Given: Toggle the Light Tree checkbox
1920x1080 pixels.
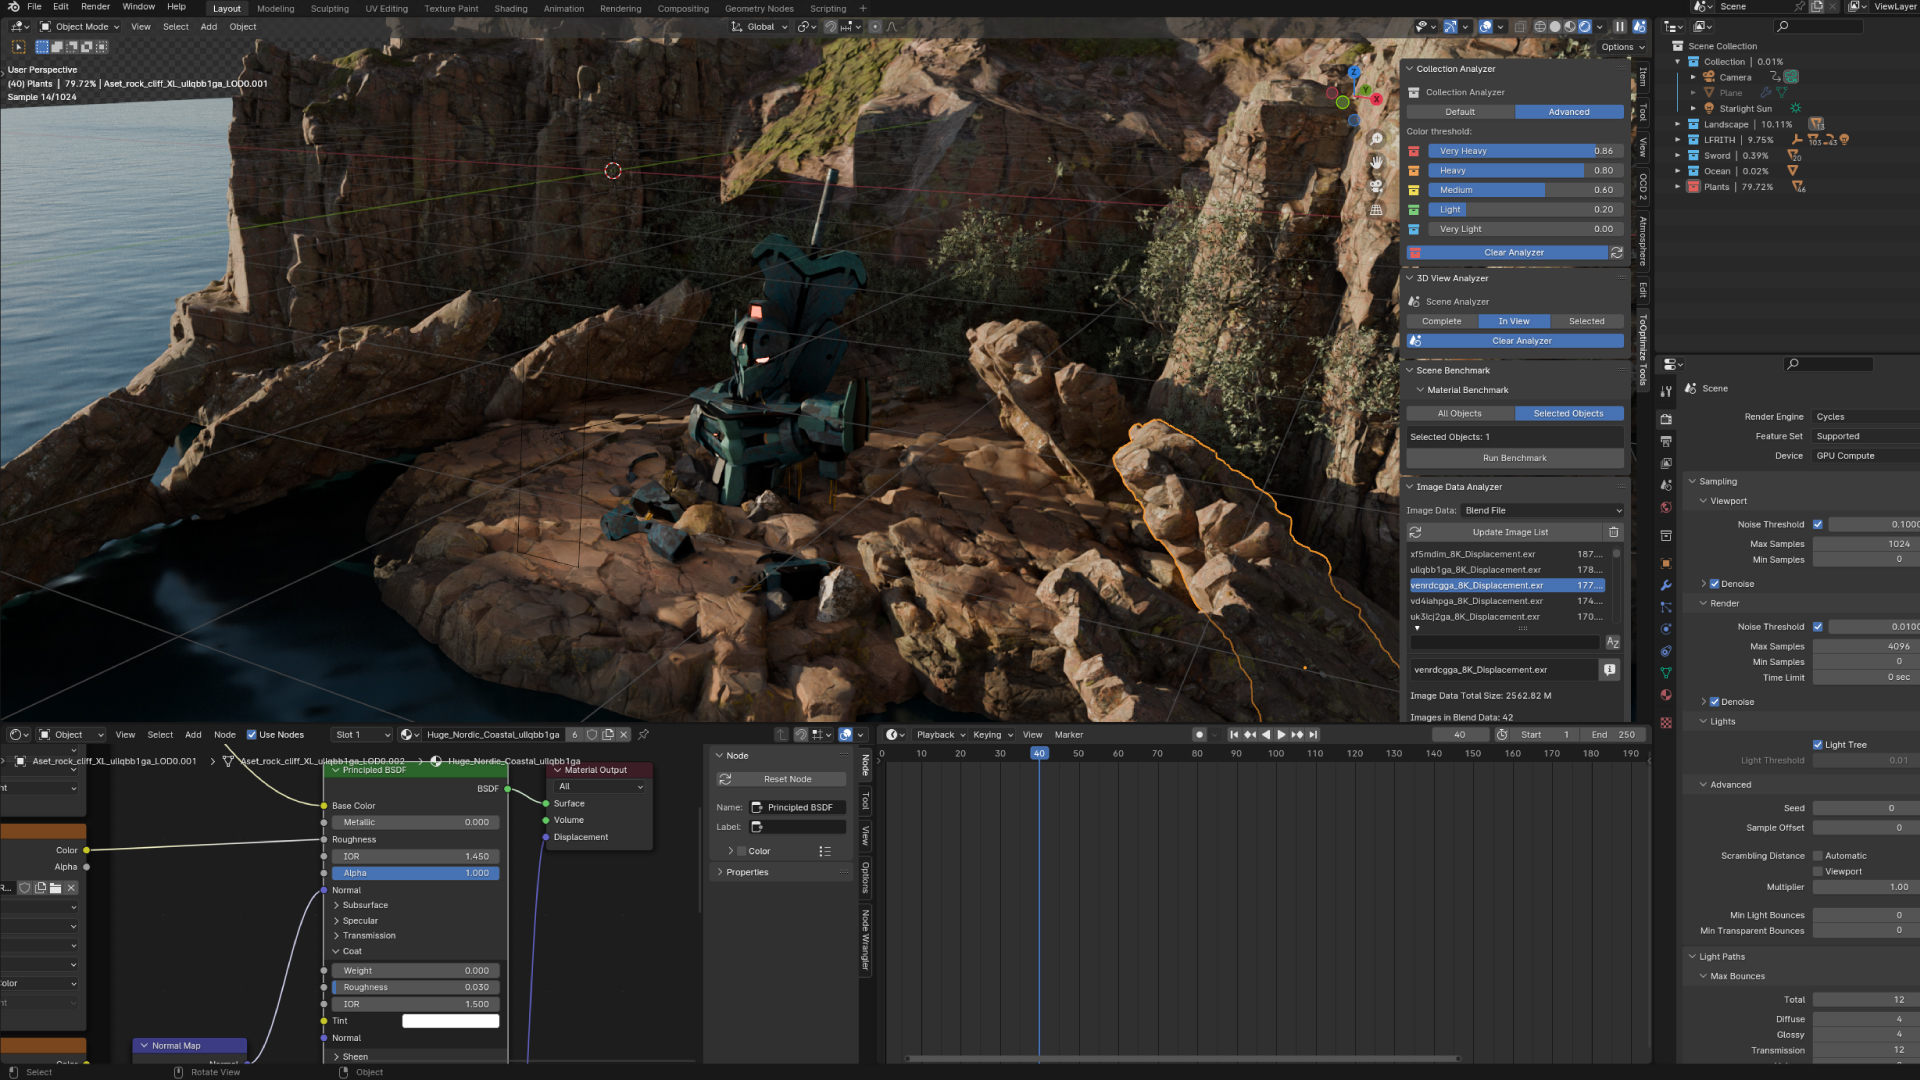Looking at the screenshot, I should pos(1818,745).
